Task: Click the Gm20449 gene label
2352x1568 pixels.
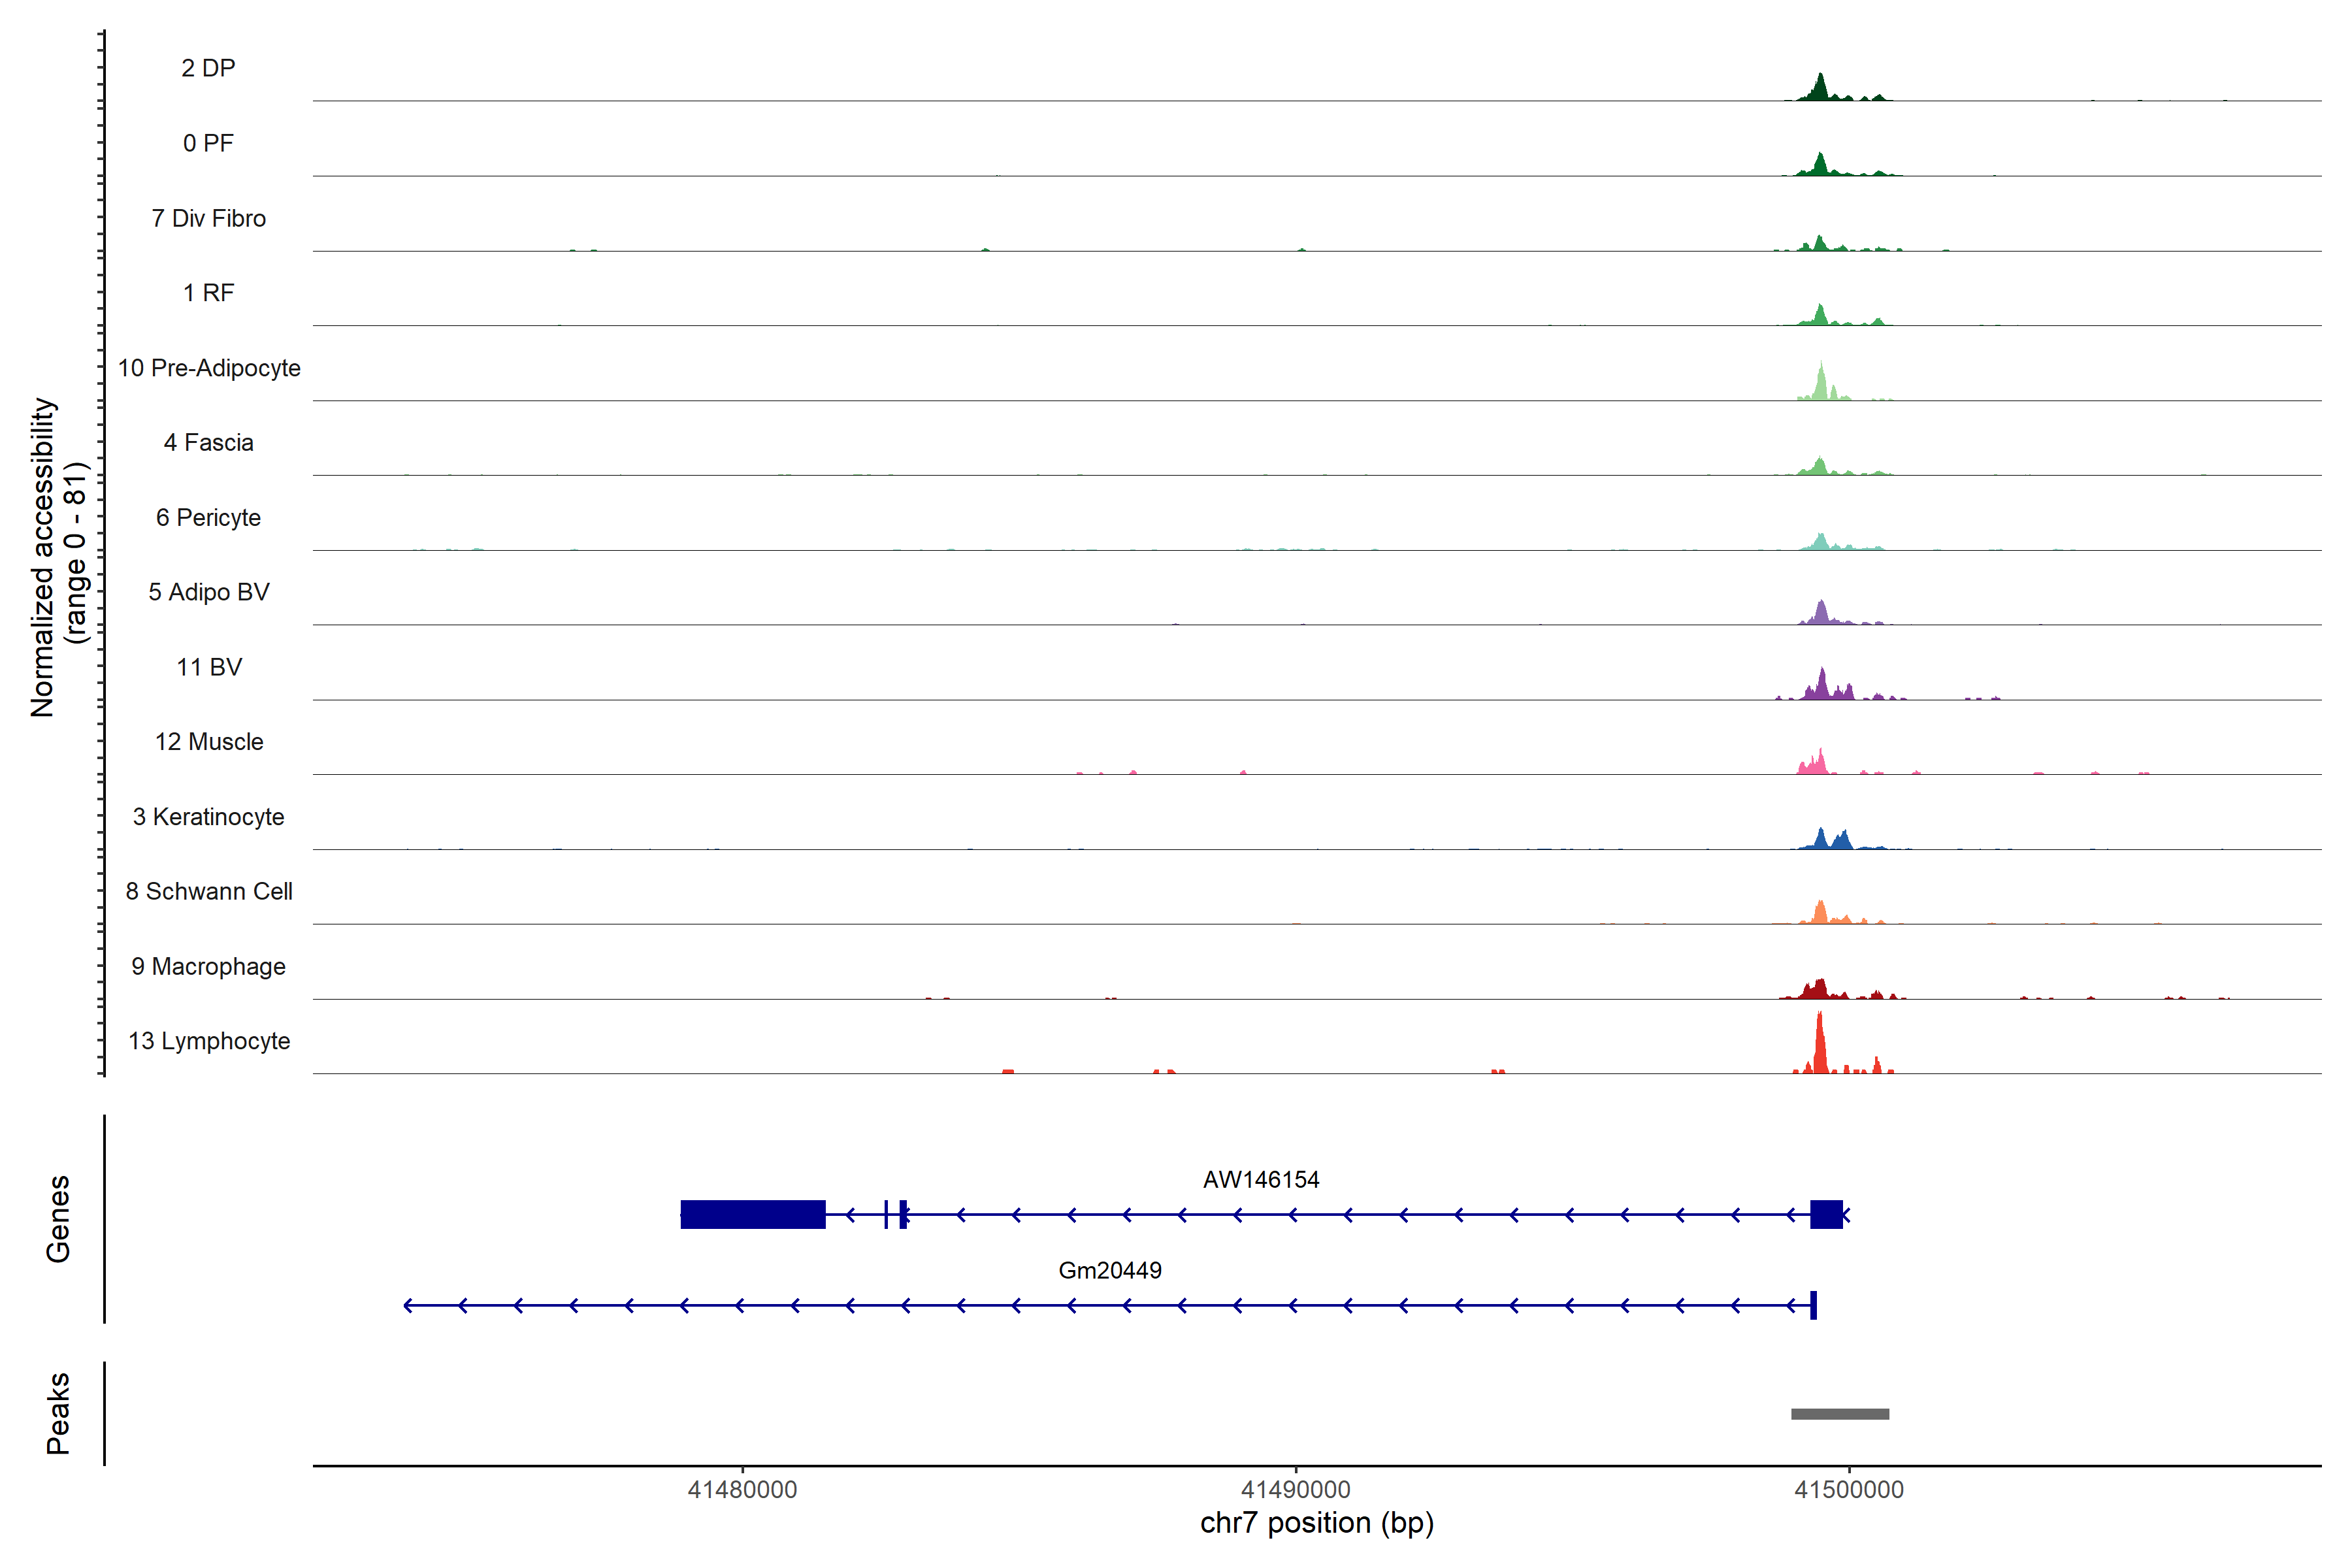Action: click(1109, 1270)
